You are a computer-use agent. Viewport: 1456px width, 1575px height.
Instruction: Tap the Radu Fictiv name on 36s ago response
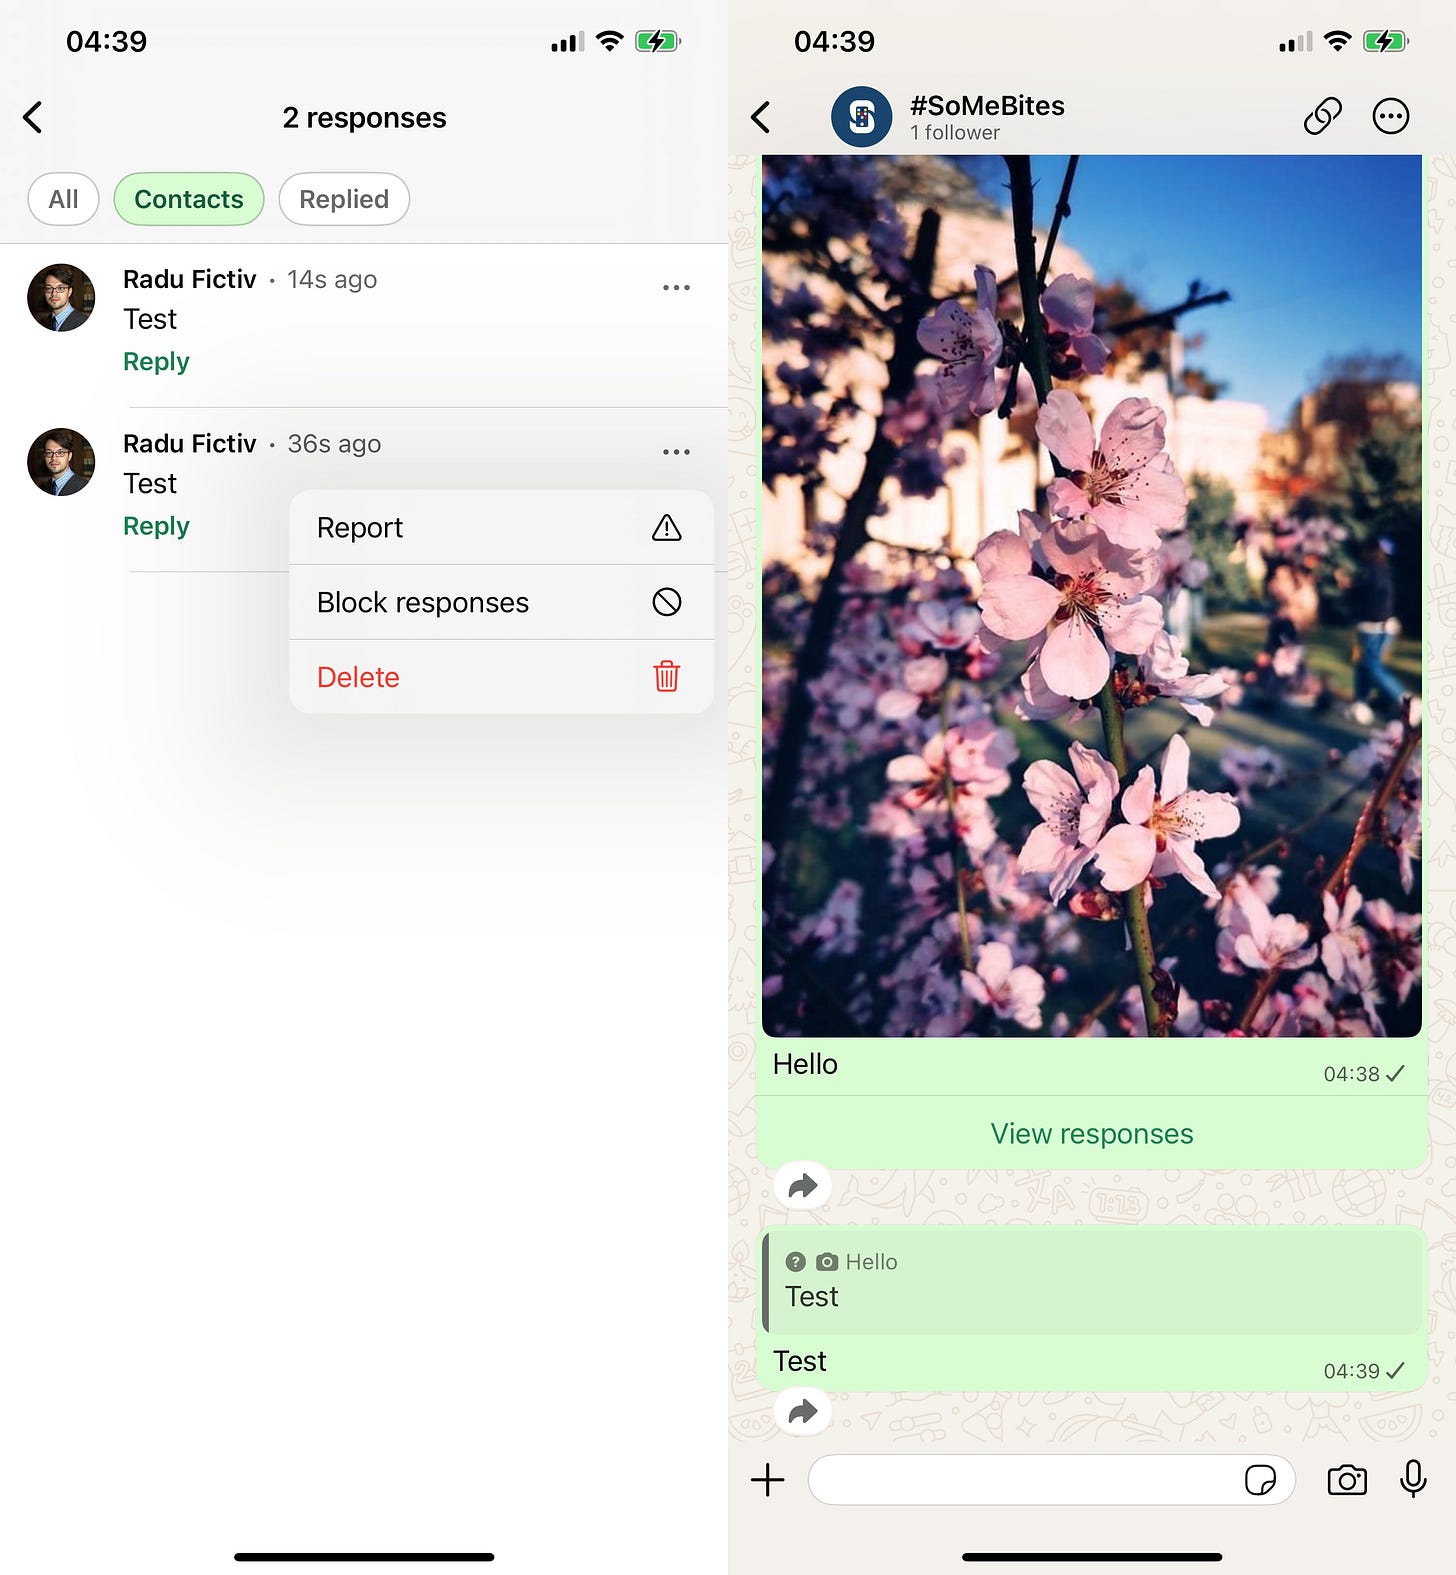point(190,444)
